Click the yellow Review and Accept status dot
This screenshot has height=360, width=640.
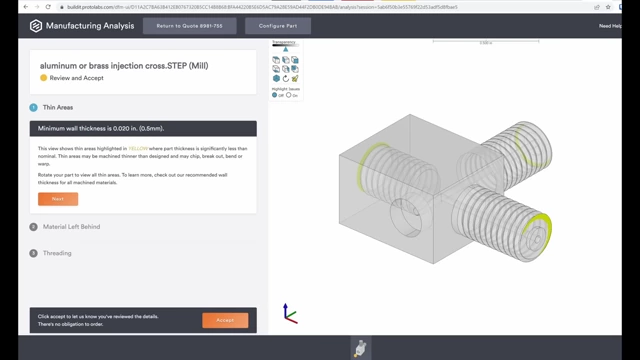44,78
